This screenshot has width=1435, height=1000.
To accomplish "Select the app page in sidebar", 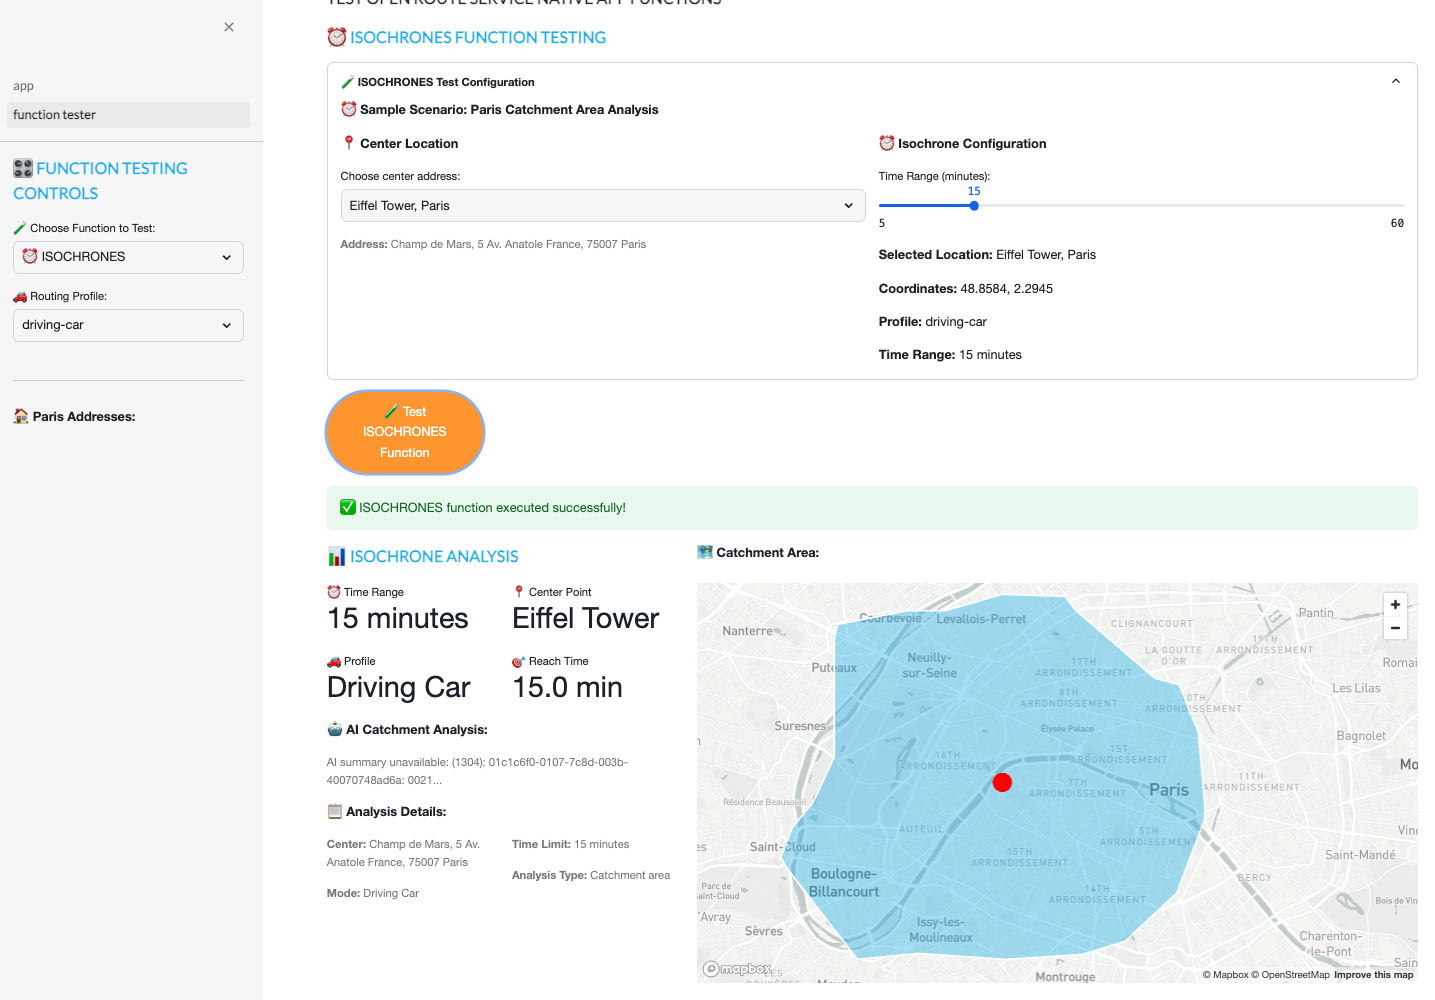I will pos(24,86).
